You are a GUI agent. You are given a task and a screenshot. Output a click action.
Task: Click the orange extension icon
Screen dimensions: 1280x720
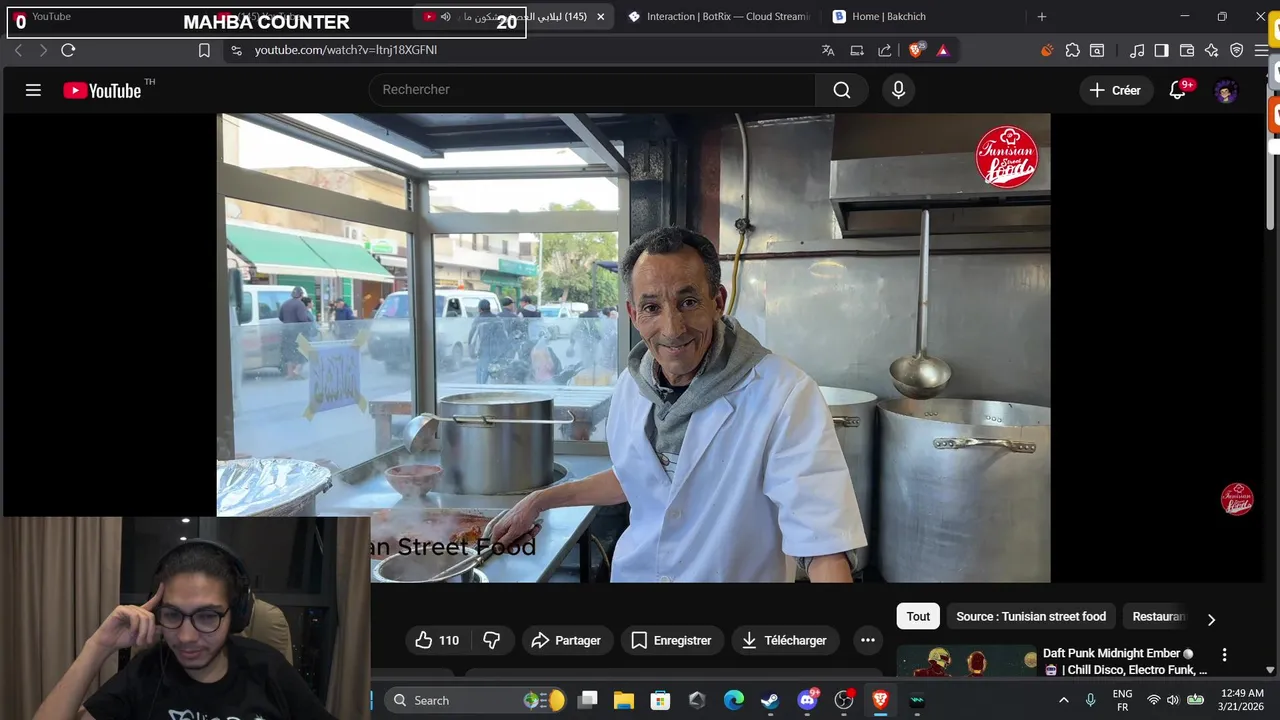coord(1047,50)
